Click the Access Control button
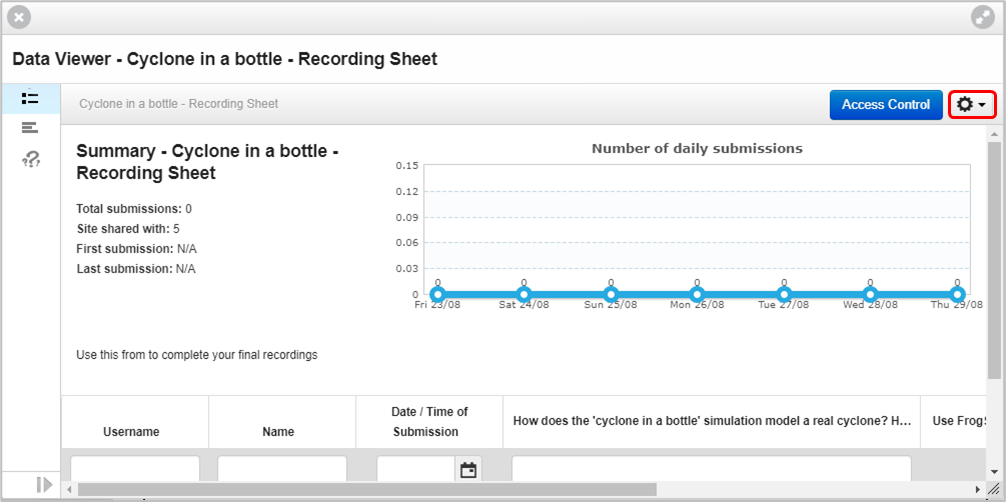 (x=885, y=105)
